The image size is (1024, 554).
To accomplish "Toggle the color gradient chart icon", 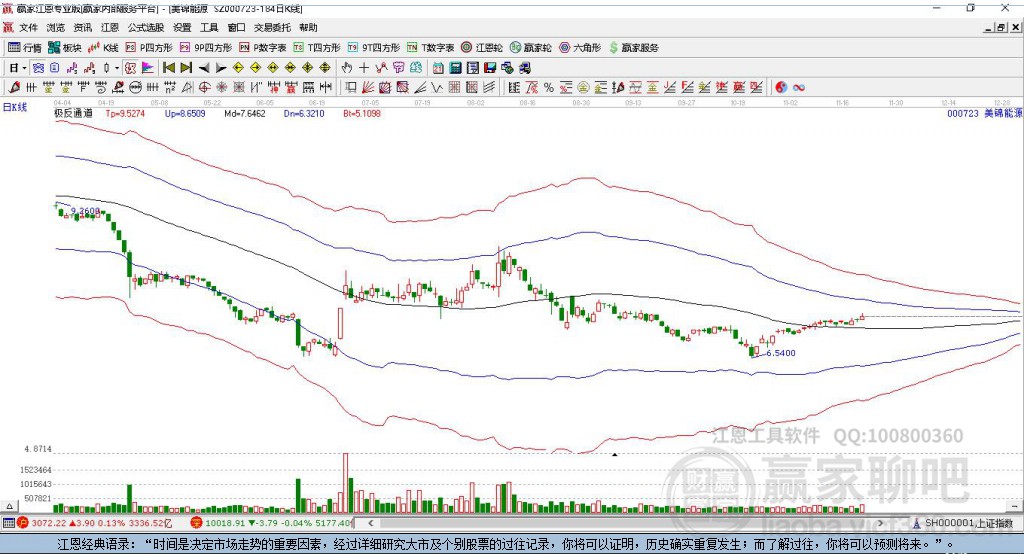I will coord(148,68).
